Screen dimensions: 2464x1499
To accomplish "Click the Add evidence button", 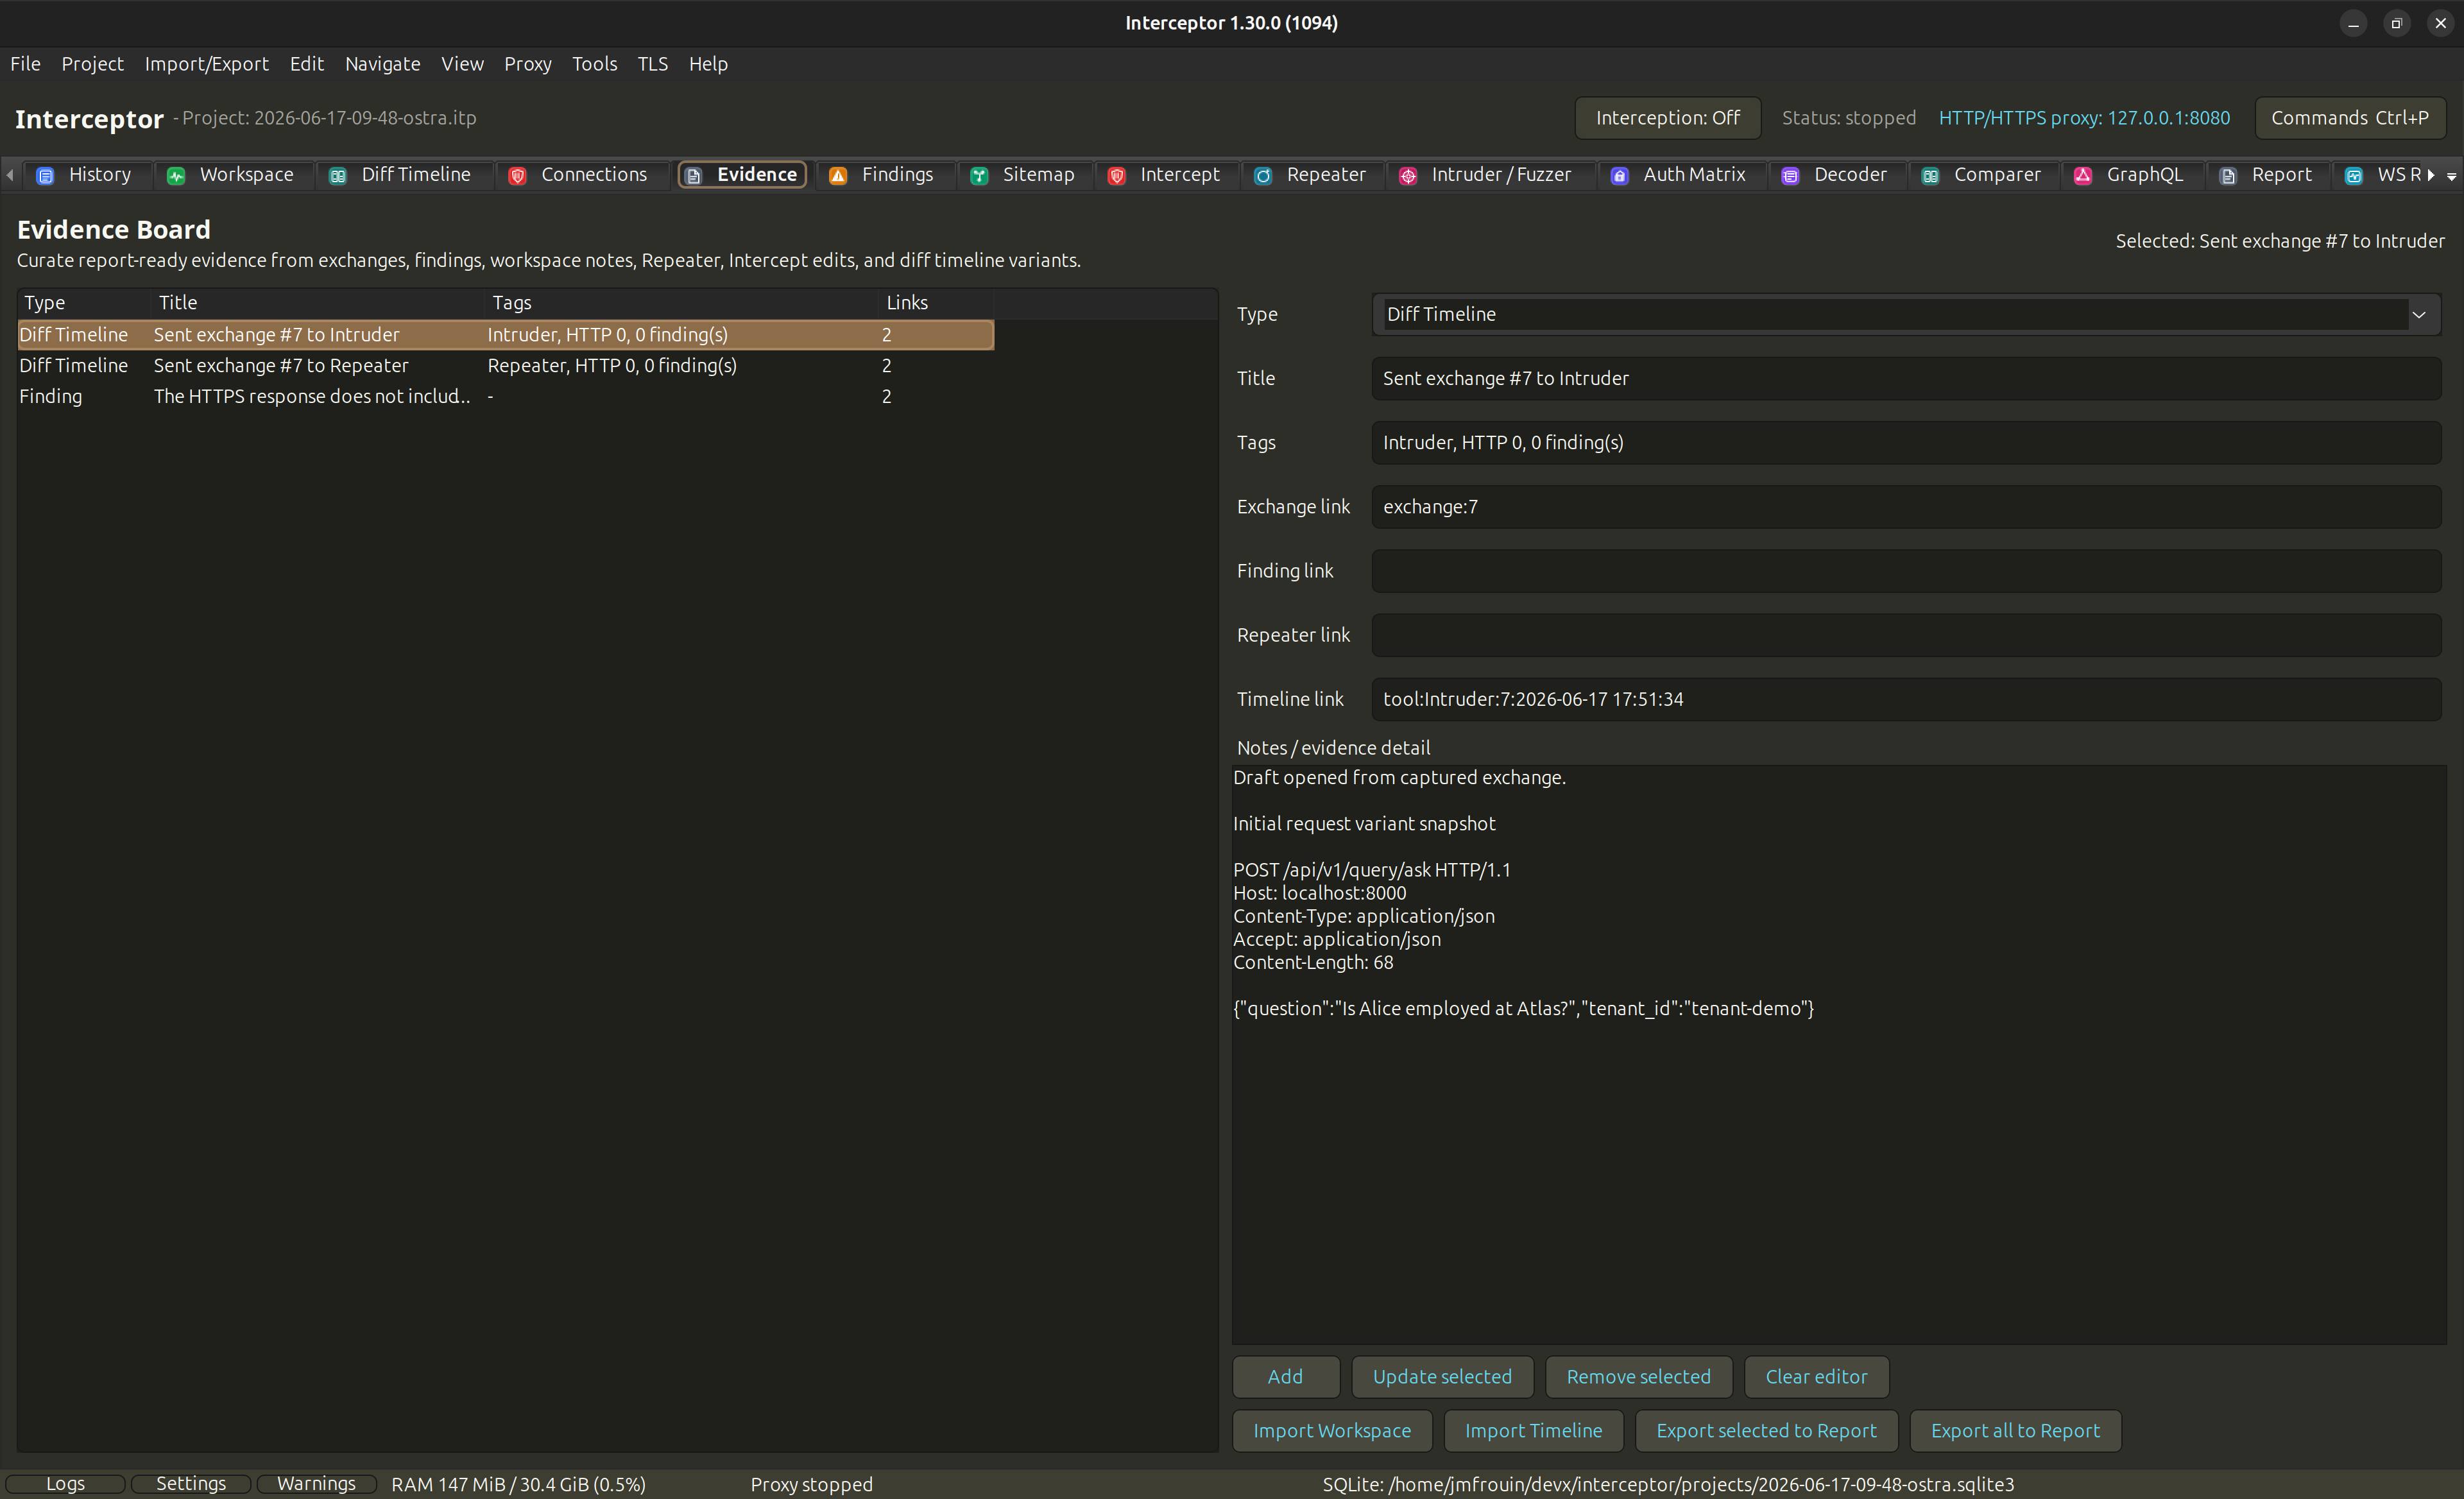I will click(1285, 1377).
